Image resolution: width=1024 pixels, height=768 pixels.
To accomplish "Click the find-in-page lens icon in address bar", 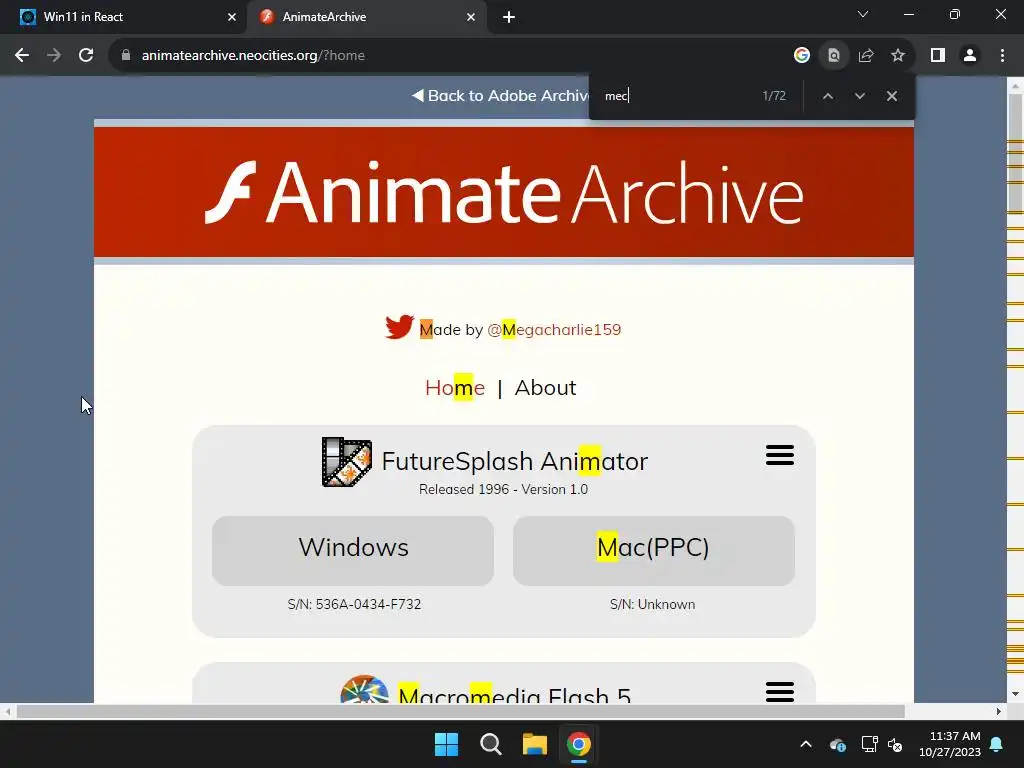I will point(834,56).
